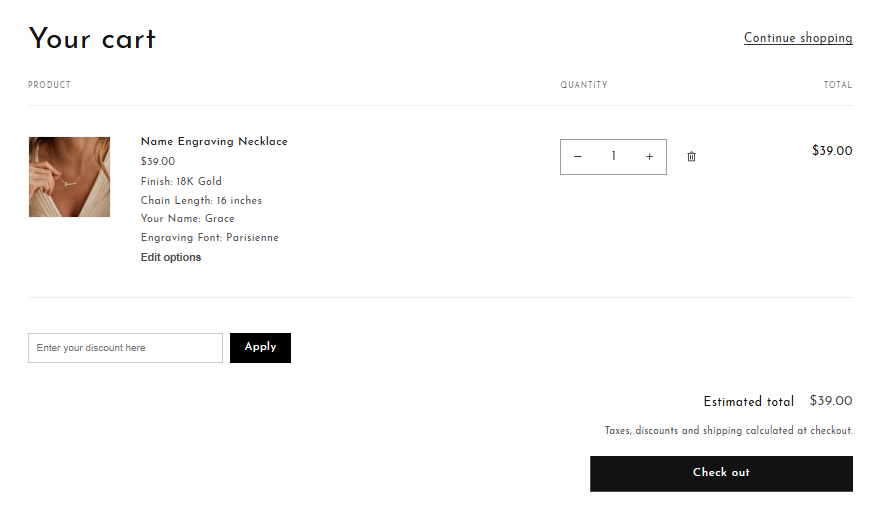Click the Product column header
The width and height of the screenshot is (871, 508).
50,85
